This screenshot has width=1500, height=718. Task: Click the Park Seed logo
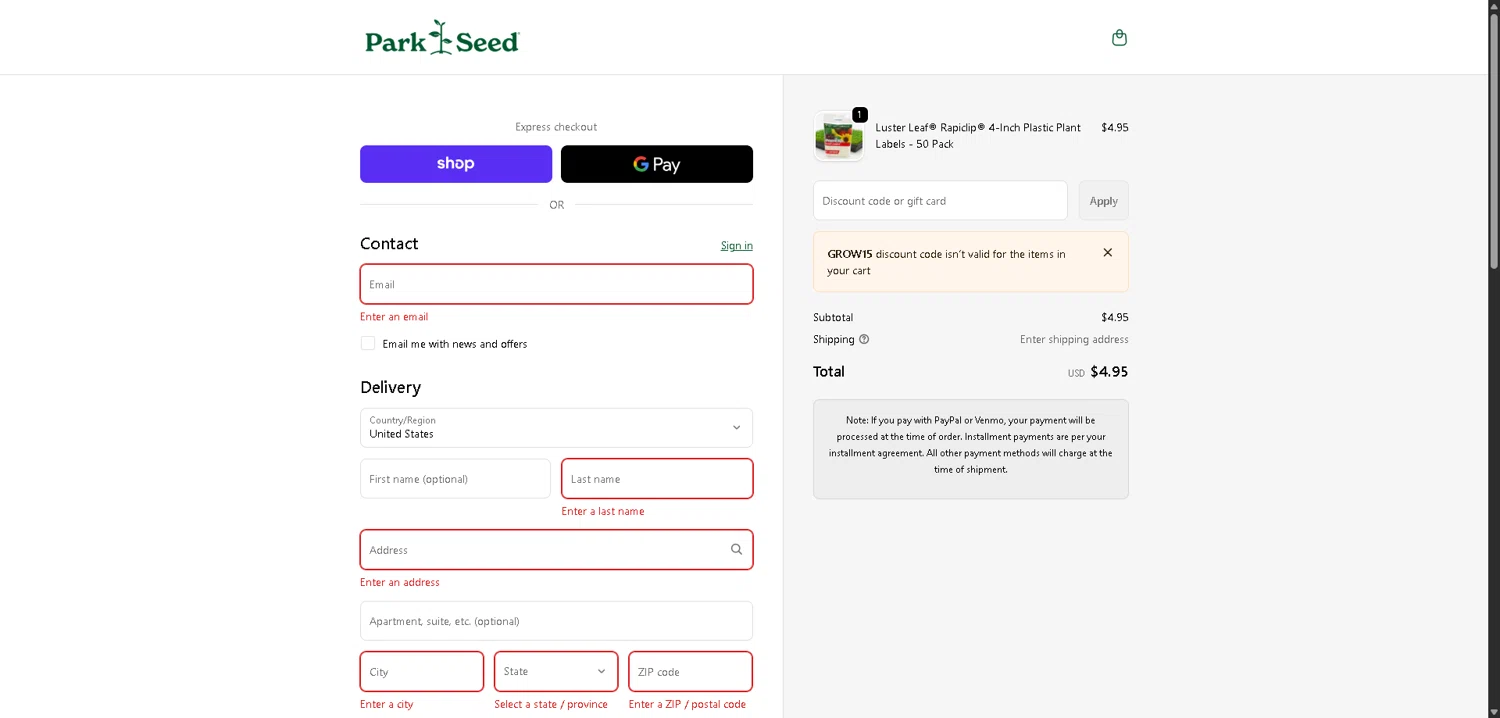pyautogui.click(x=442, y=38)
